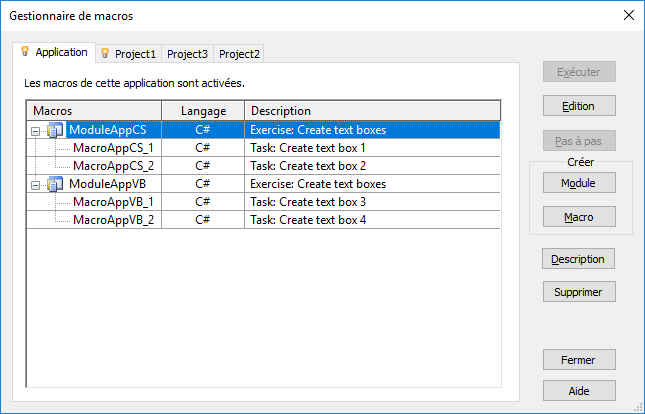Image resolution: width=645 pixels, height=414 pixels.
Task: Click the ModuleAppCS module icon
Action: click(x=55, y=130)
